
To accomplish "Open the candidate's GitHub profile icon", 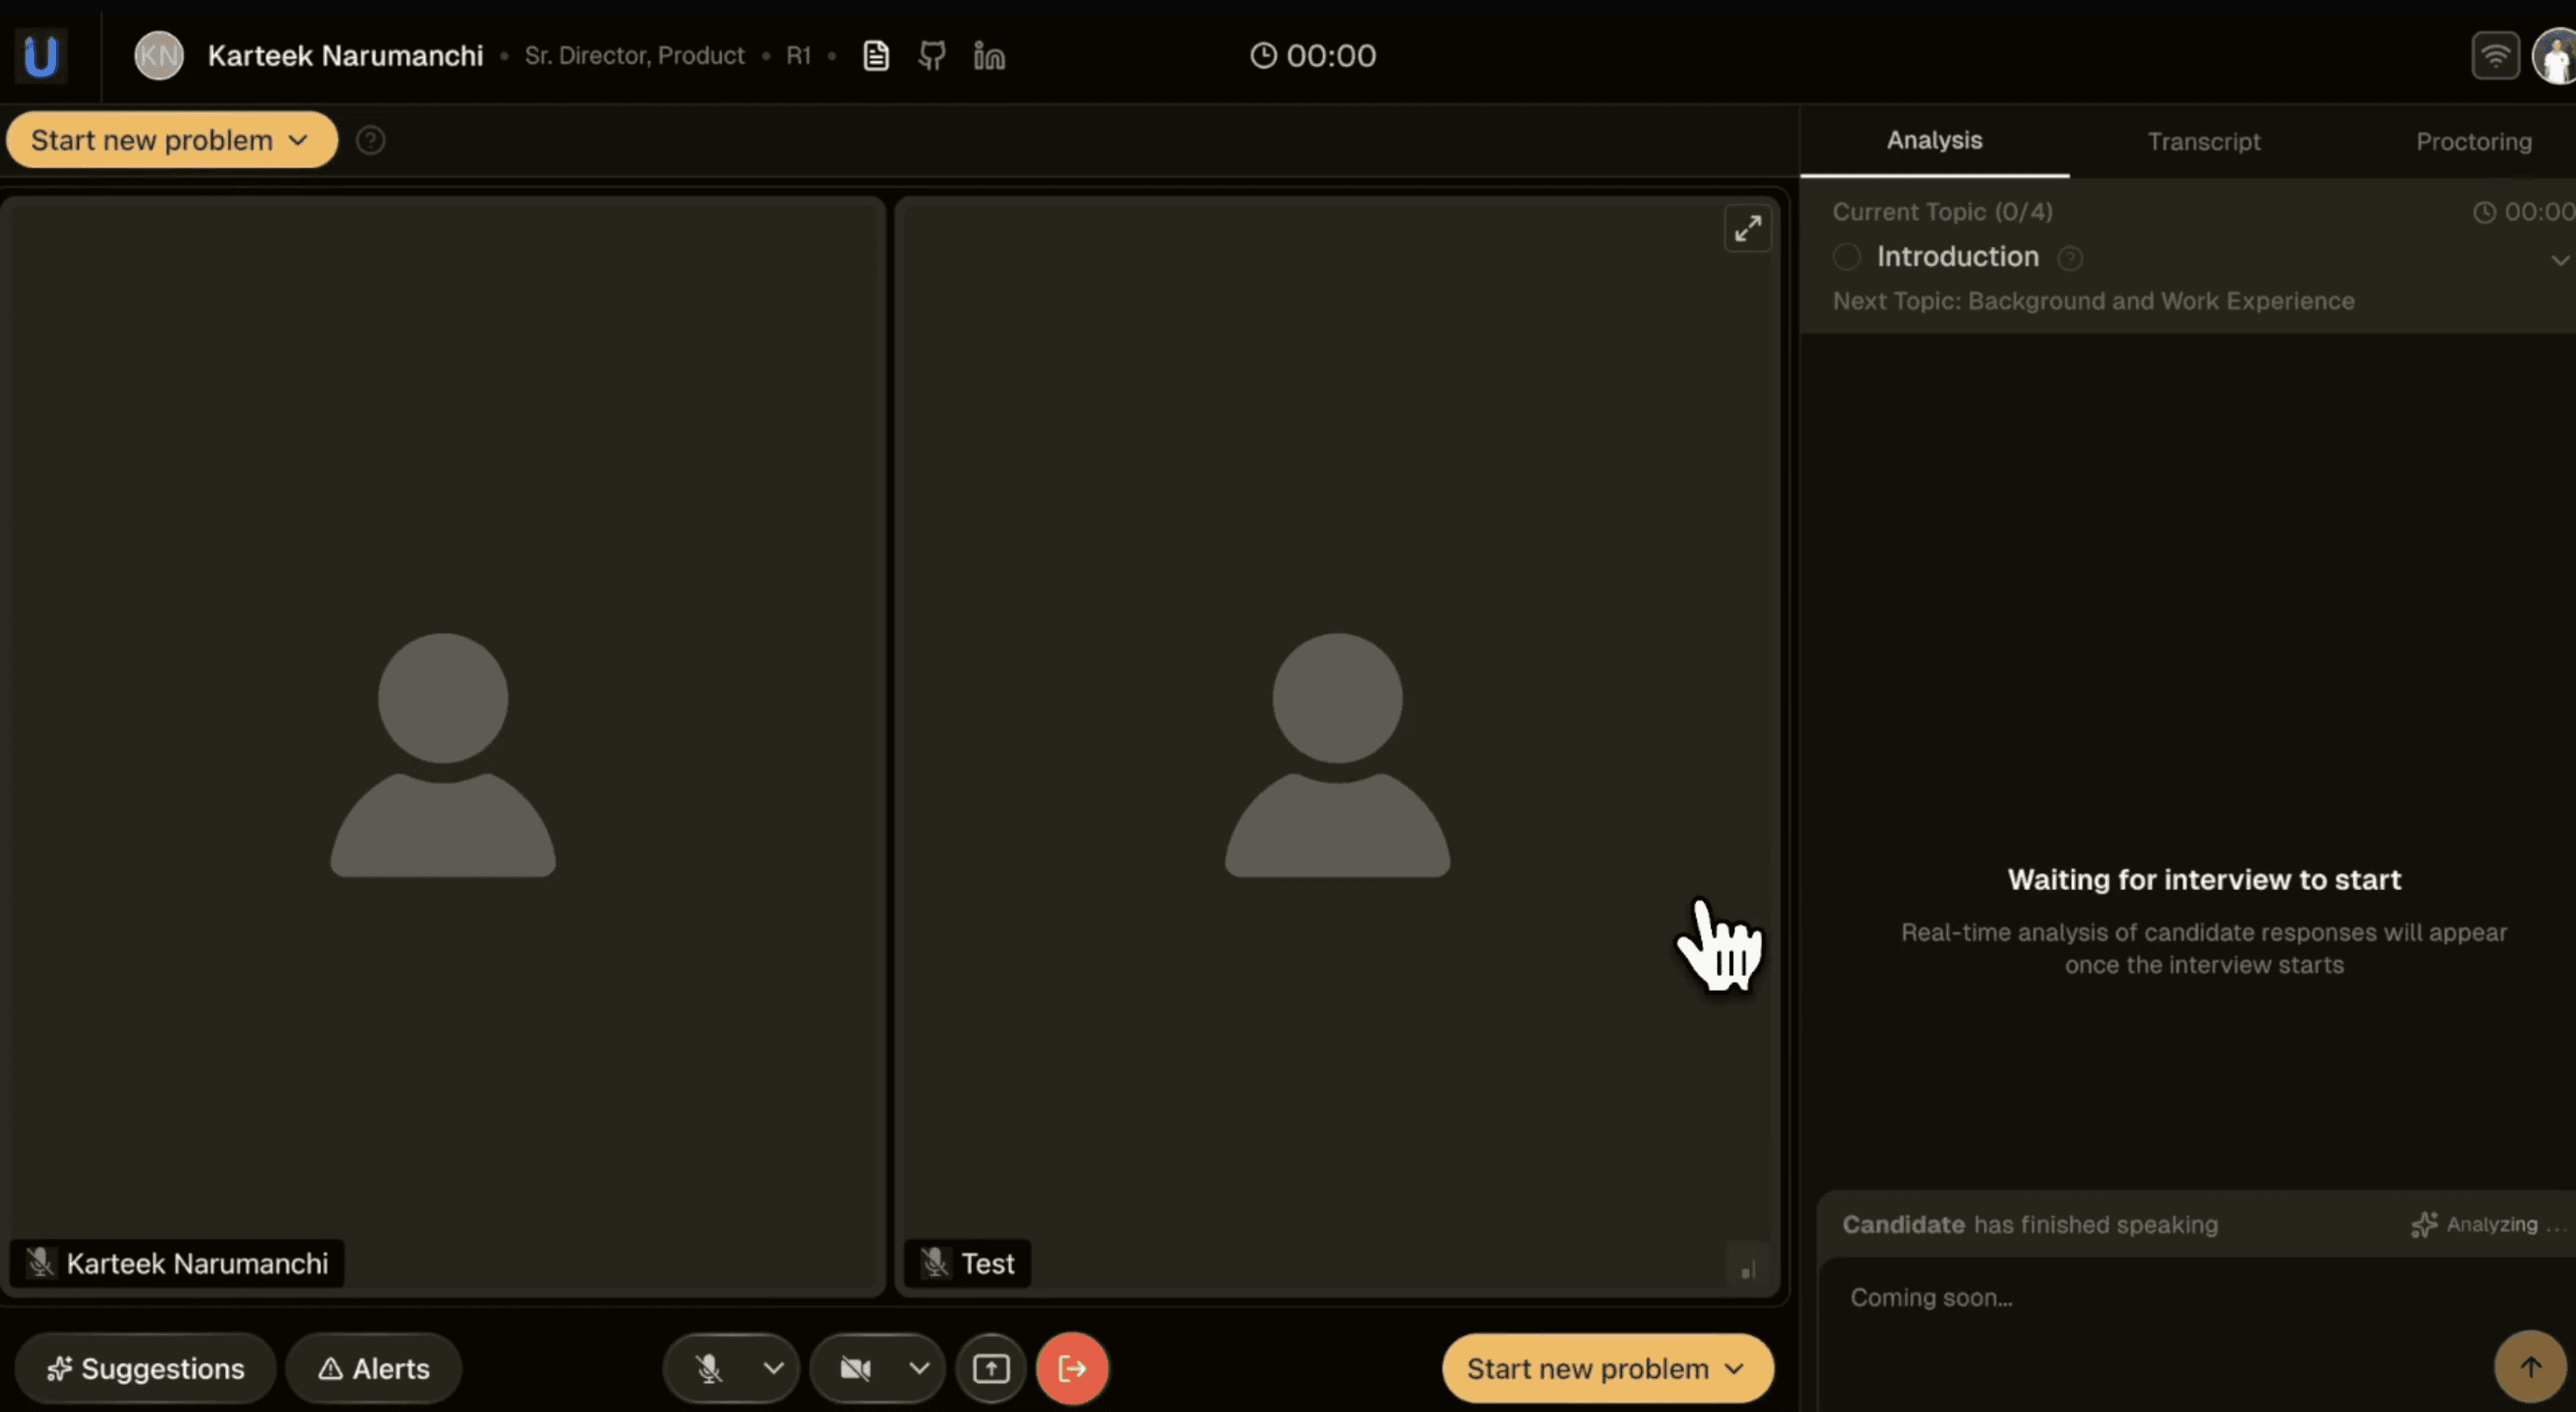I will [x=932, y=56].
